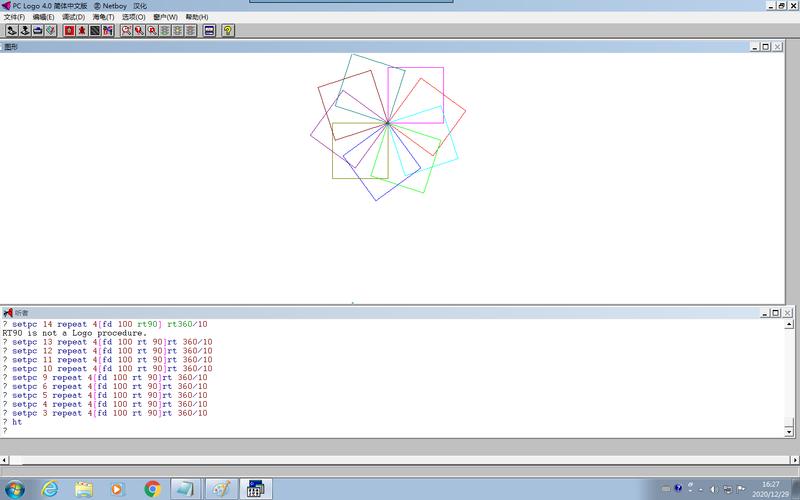The height and width of the screenshot is (500, 800).
Task: Click the 'setpc 14 repeat' command line
Action: tap(105, 324)
